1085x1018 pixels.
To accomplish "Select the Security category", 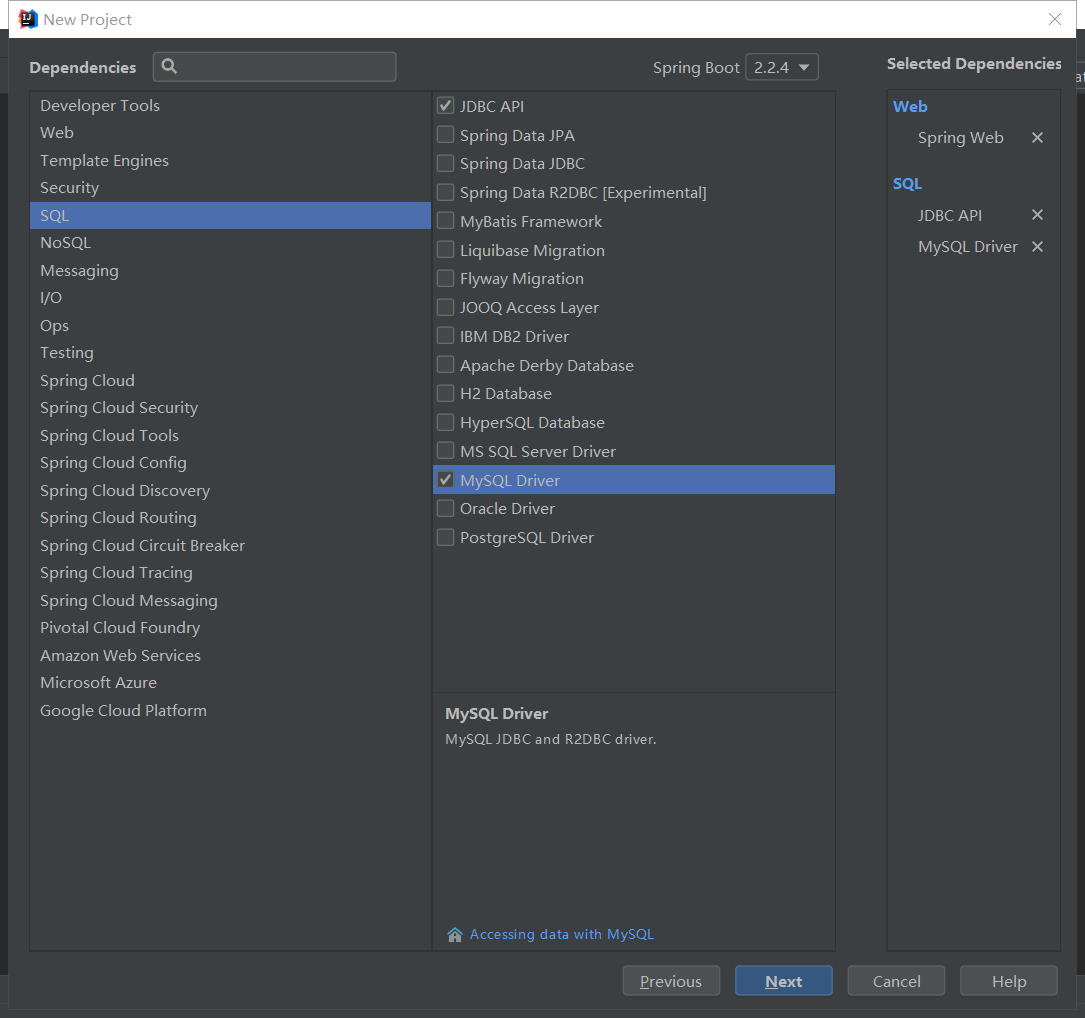I will [230, 188].
